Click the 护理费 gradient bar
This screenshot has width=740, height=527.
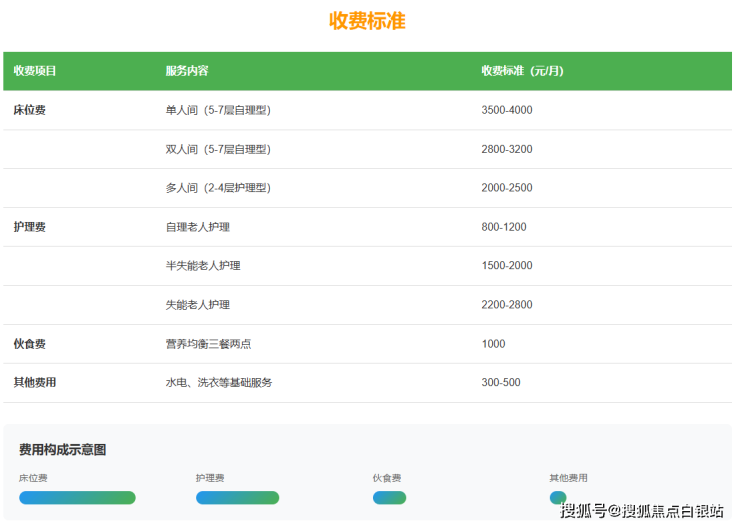[237, 498]
